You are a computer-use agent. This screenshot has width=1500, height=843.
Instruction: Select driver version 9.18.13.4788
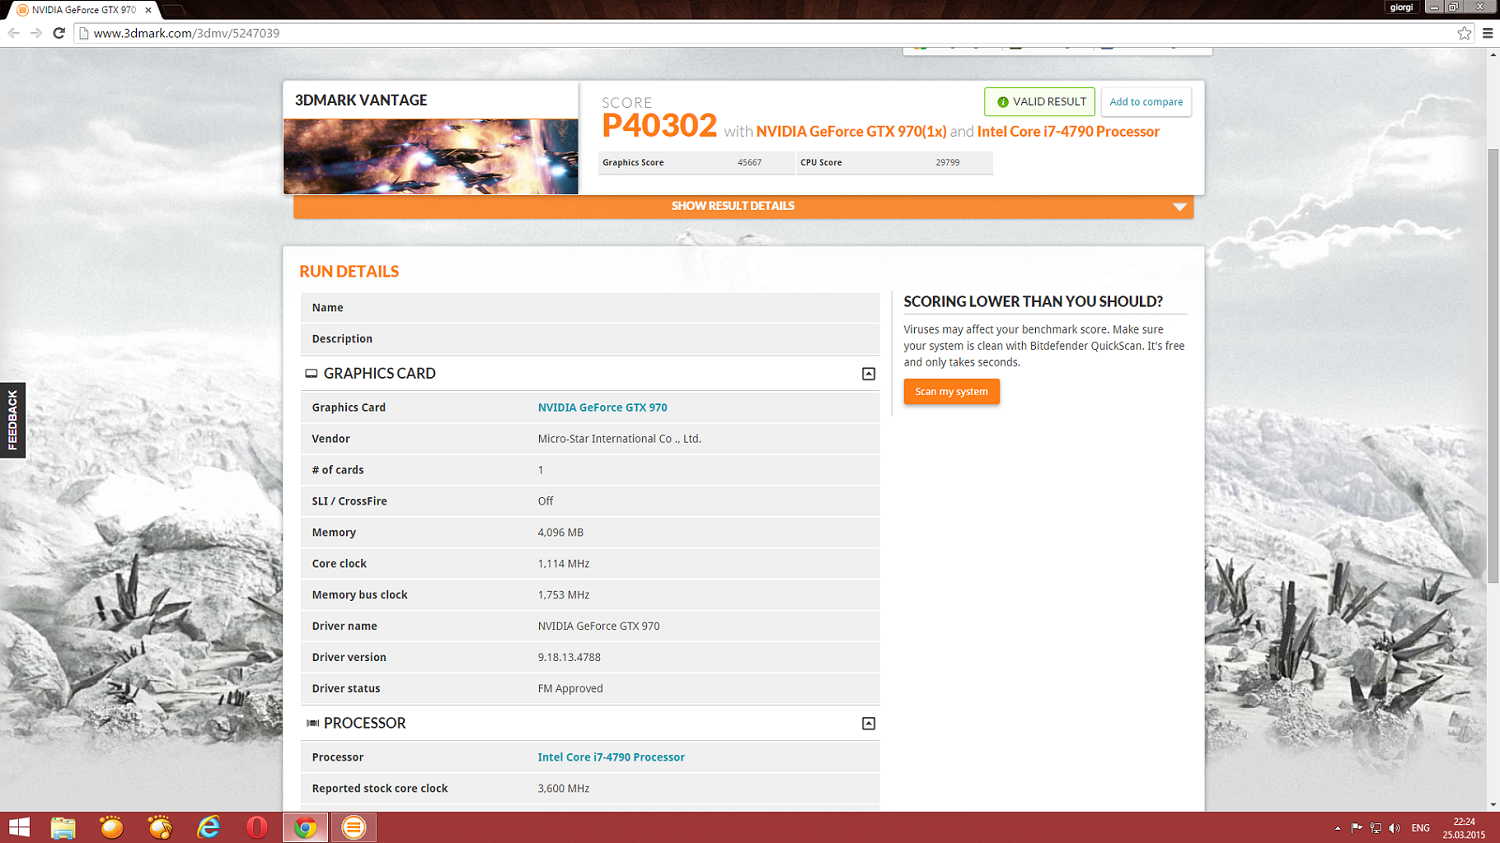(x=569, y=658)
